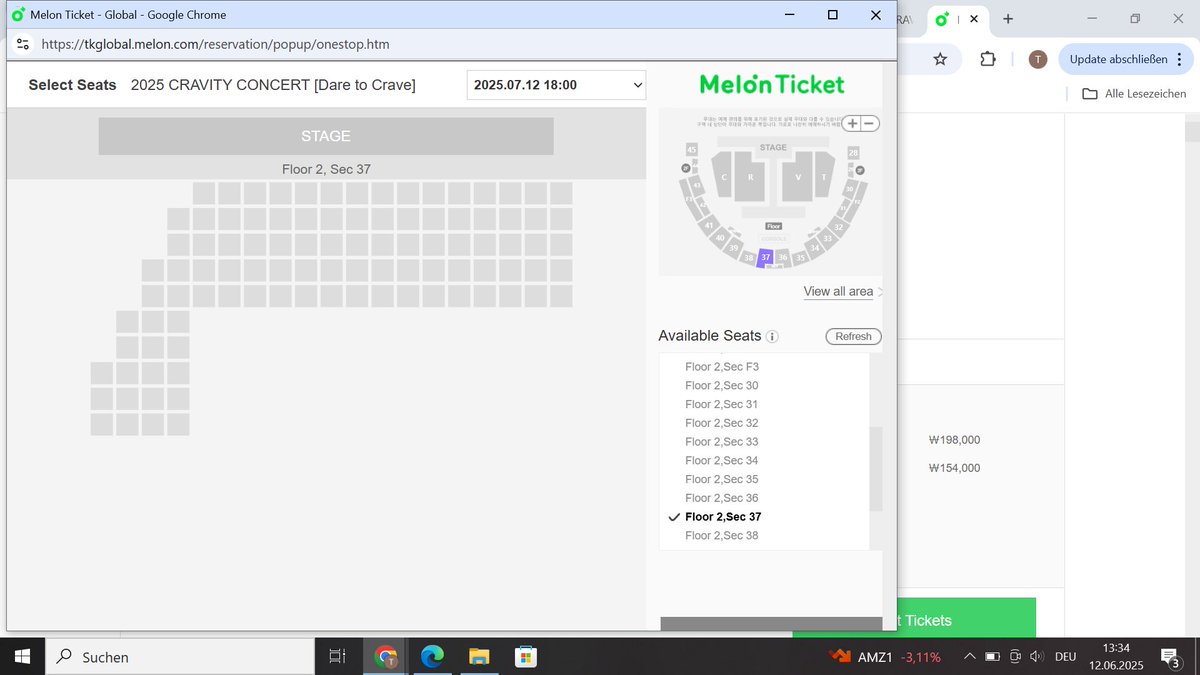The image size is (1200, 675).
Task: Expand View all area
Action: coord(840,291)
